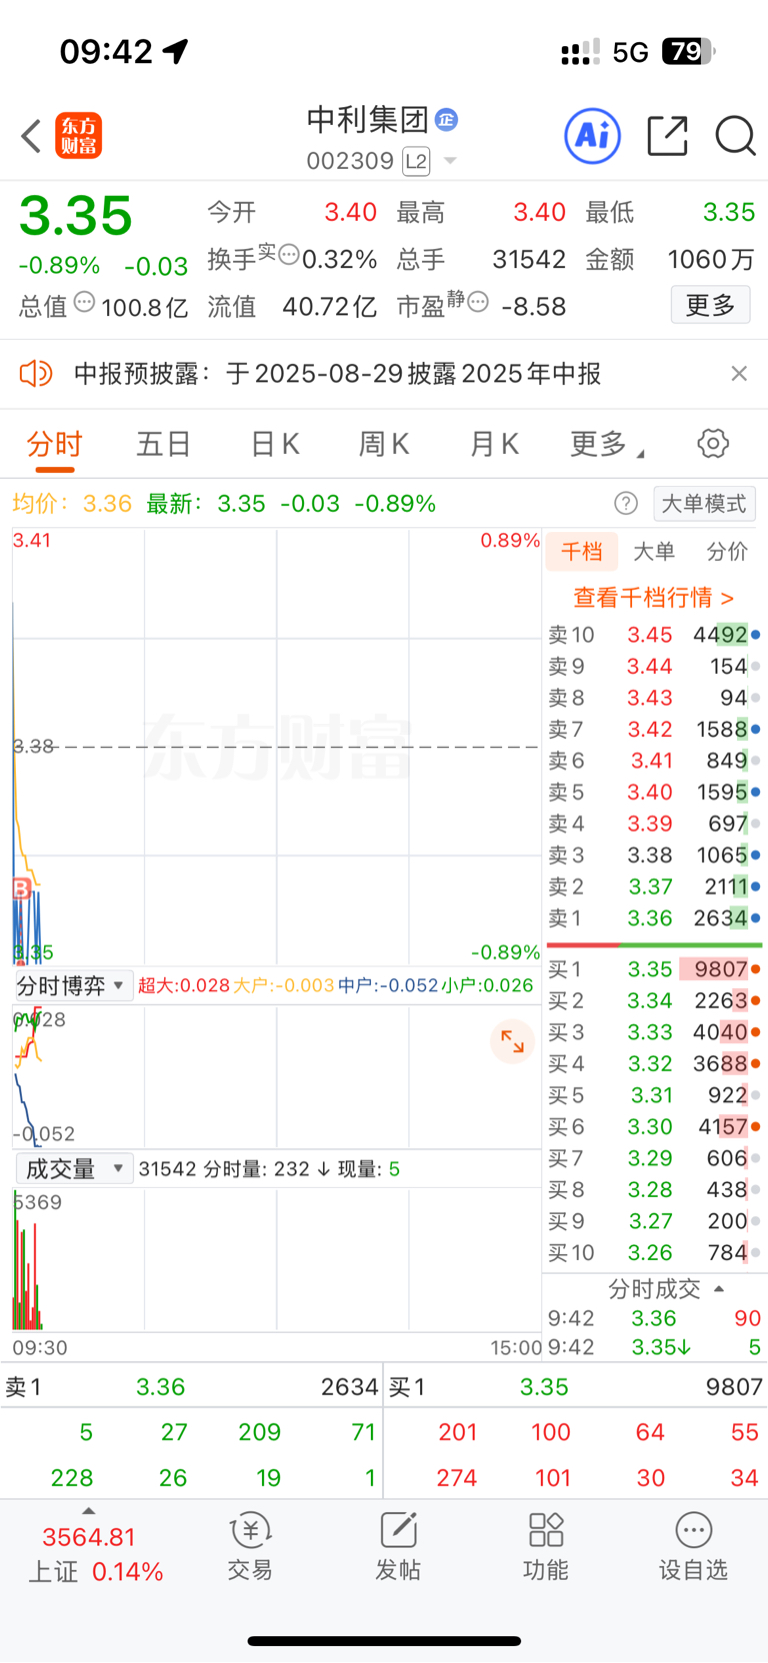Select the 卖10 3.45 order row
Screen dimensions: 768x1663
pyautogui.click(x=654, y=635)
